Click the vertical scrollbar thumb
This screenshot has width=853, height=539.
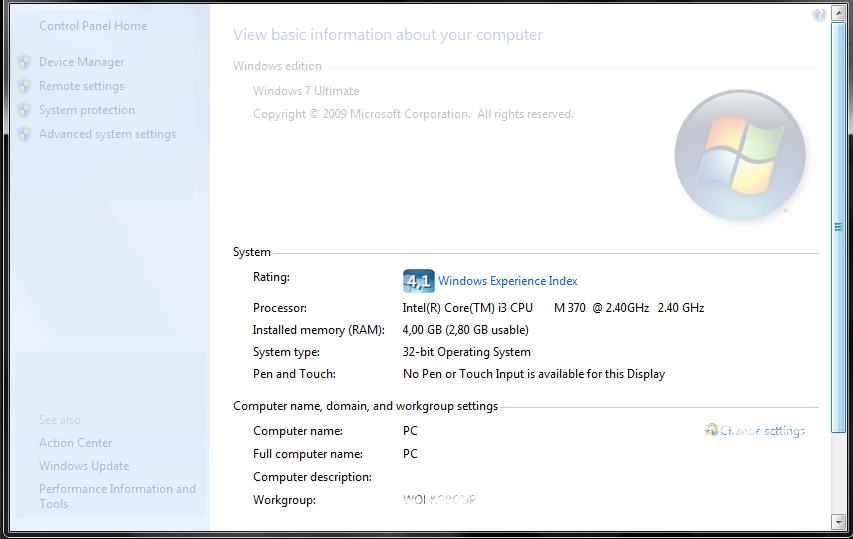tap(838, 227)
